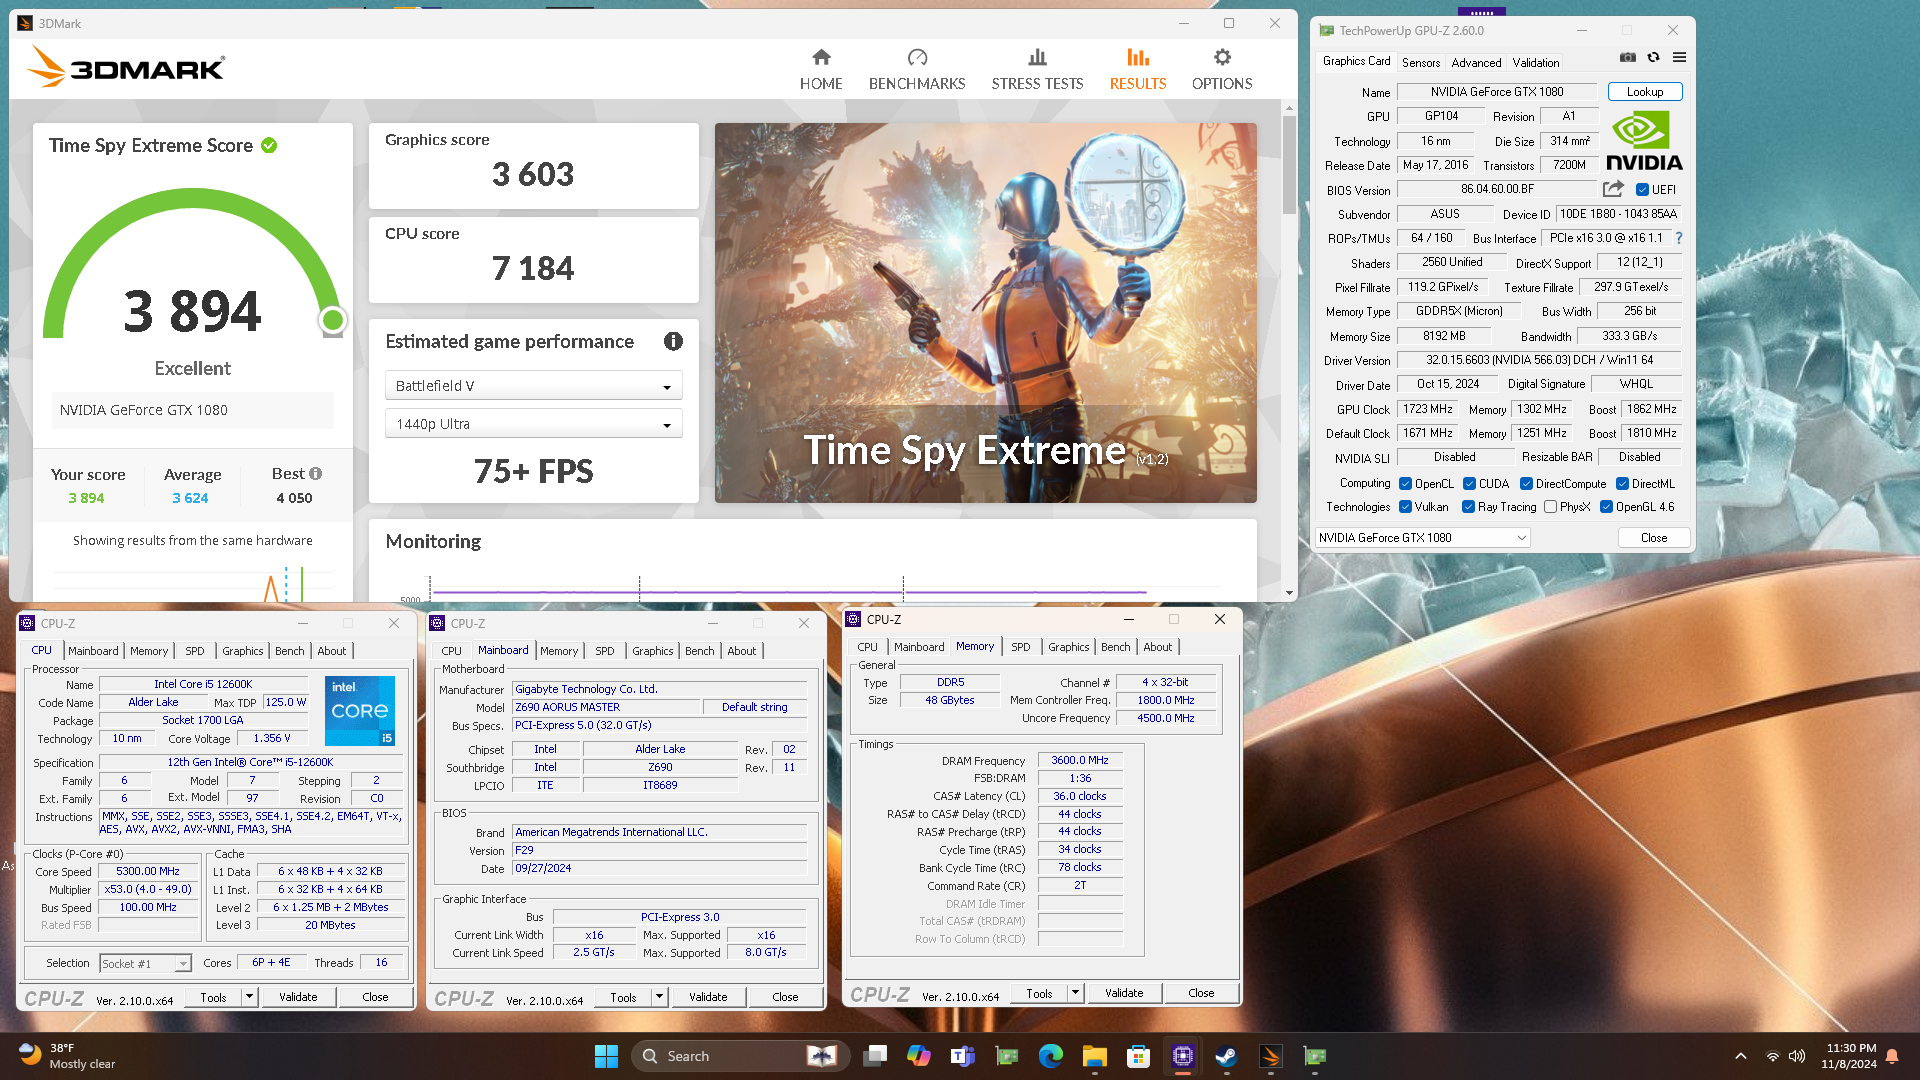
Task: Click score gauge indicator knob
Action: 332,320
